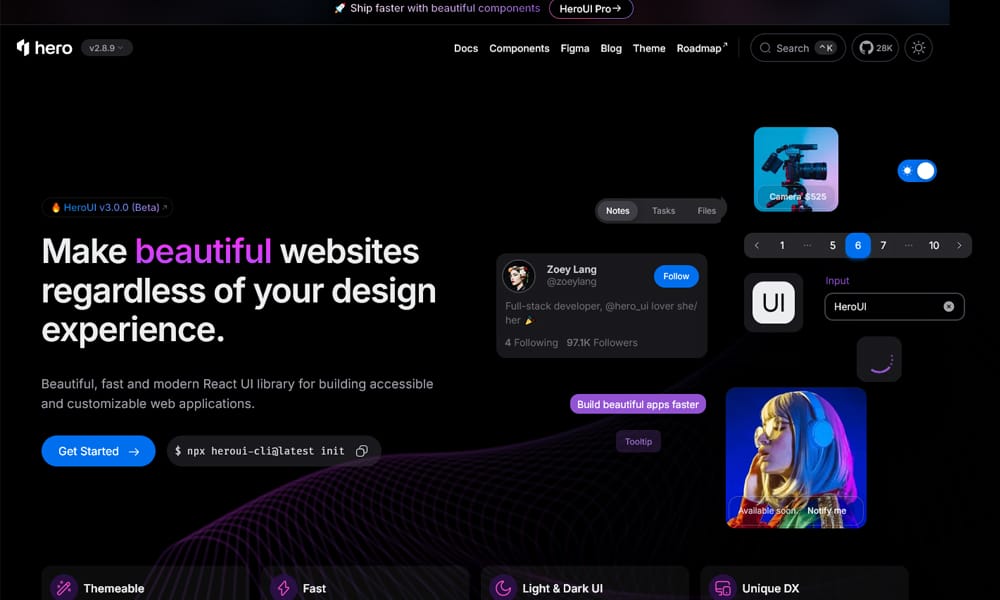This screenshot has width=1000, height=600.
Task: Switch theme with the sun icon
Action: click(x=918, y=48)
